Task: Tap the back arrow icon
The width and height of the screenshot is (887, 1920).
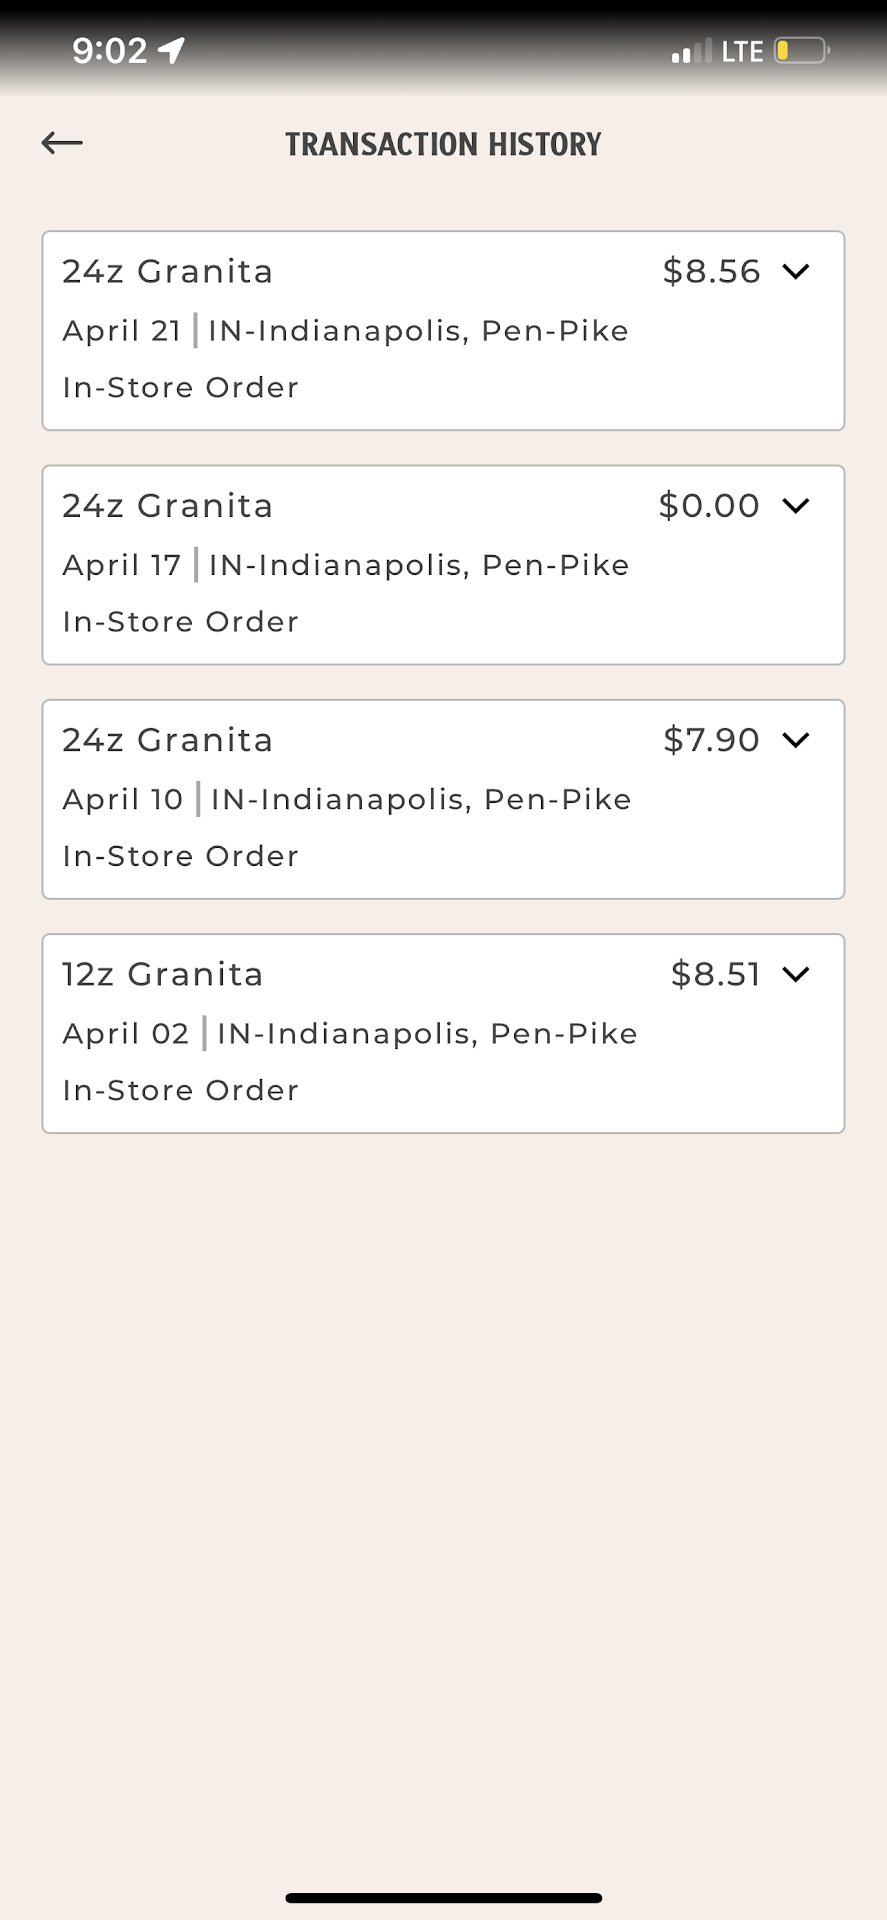Action: pyautogui.click(x=62, y=143)
